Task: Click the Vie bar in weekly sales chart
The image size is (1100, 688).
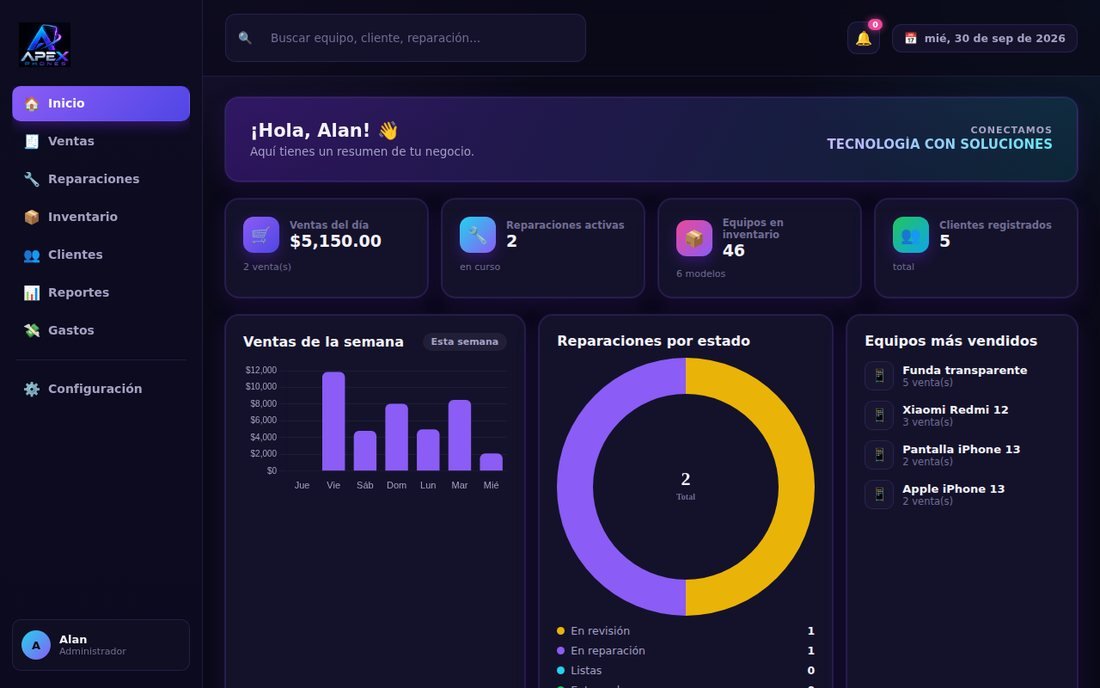Action: pyautogui.click(x=333, y=421)
